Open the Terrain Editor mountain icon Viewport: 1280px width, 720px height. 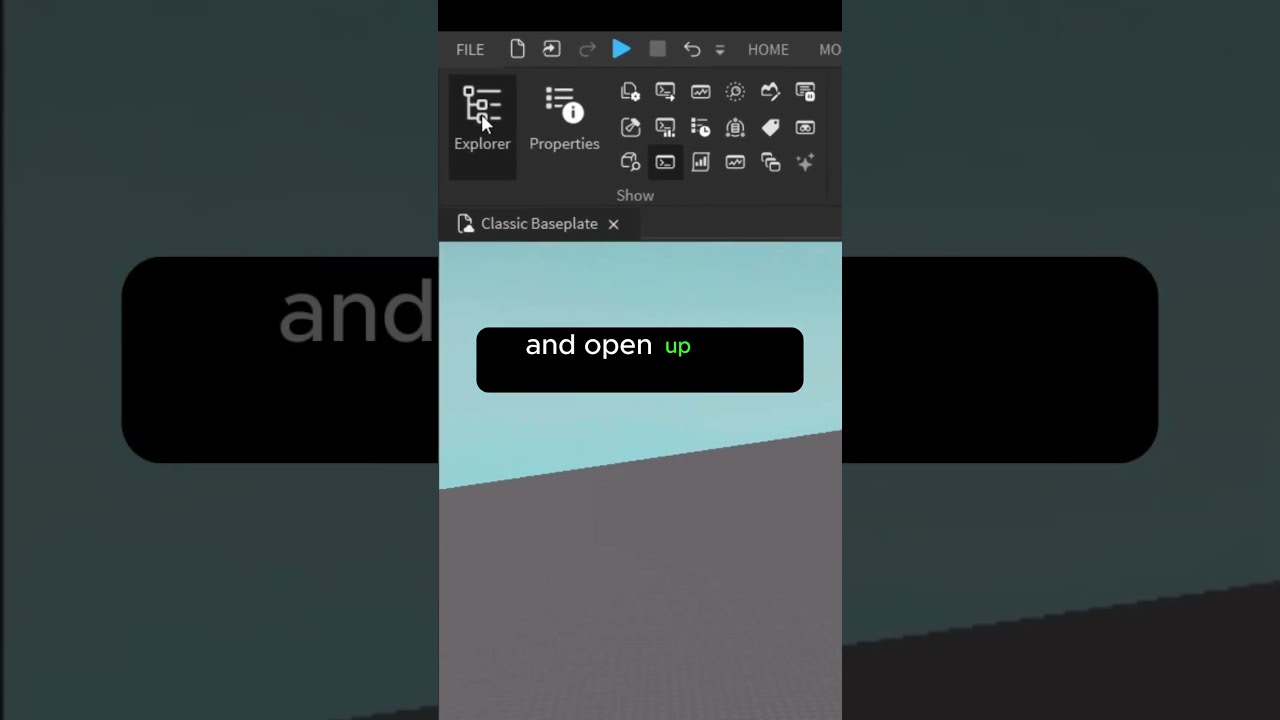(x=770, y=92)
